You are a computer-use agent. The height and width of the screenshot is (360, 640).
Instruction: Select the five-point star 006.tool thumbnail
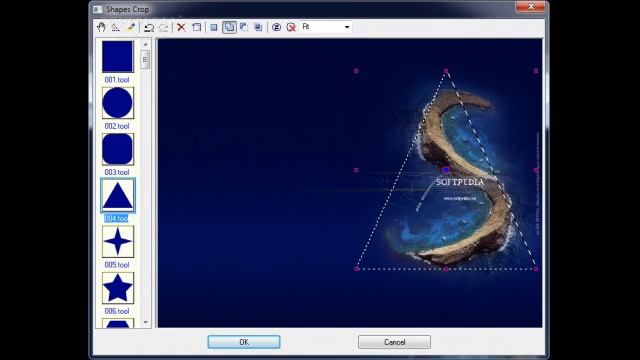pos(118,288)
